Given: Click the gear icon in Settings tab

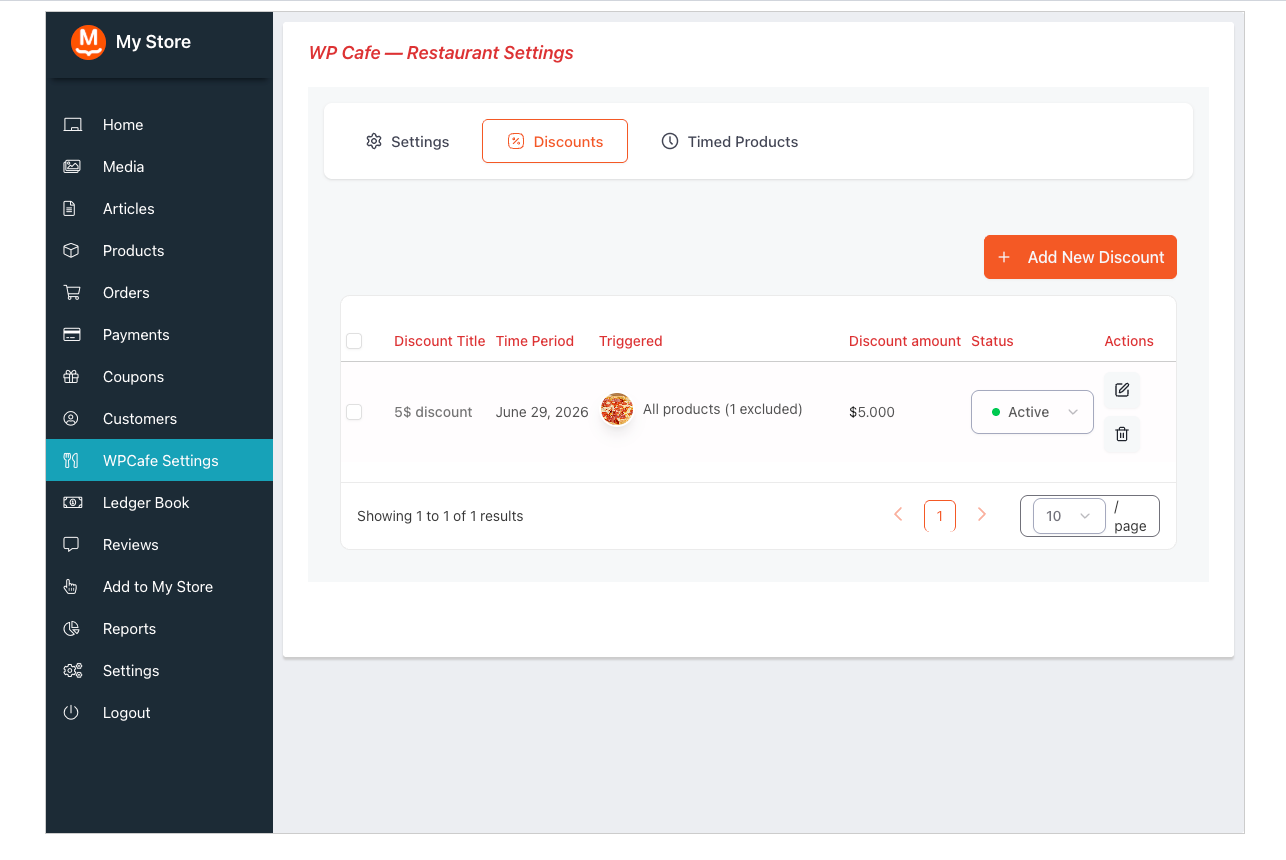Looking at the screenshot, I should pyautogui.click(x=374, y=141).
